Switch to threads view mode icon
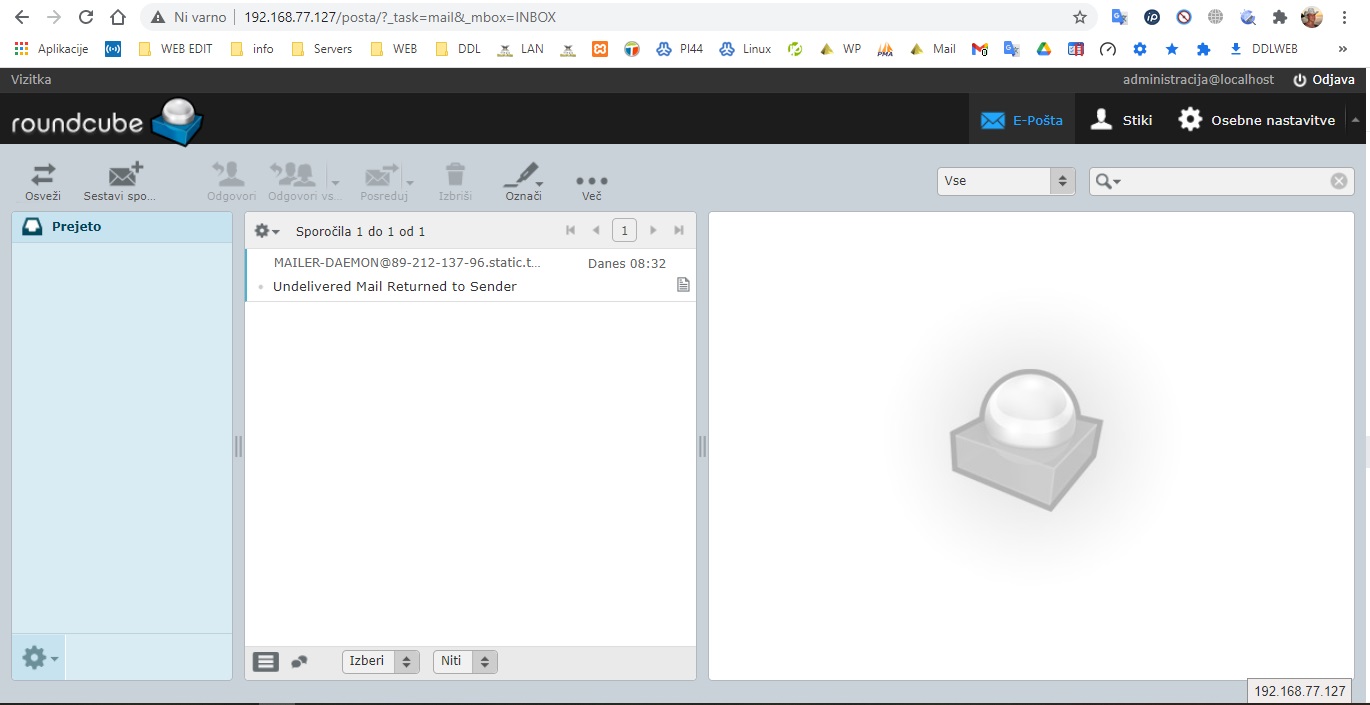1370x705 pixels. point(299,661)
